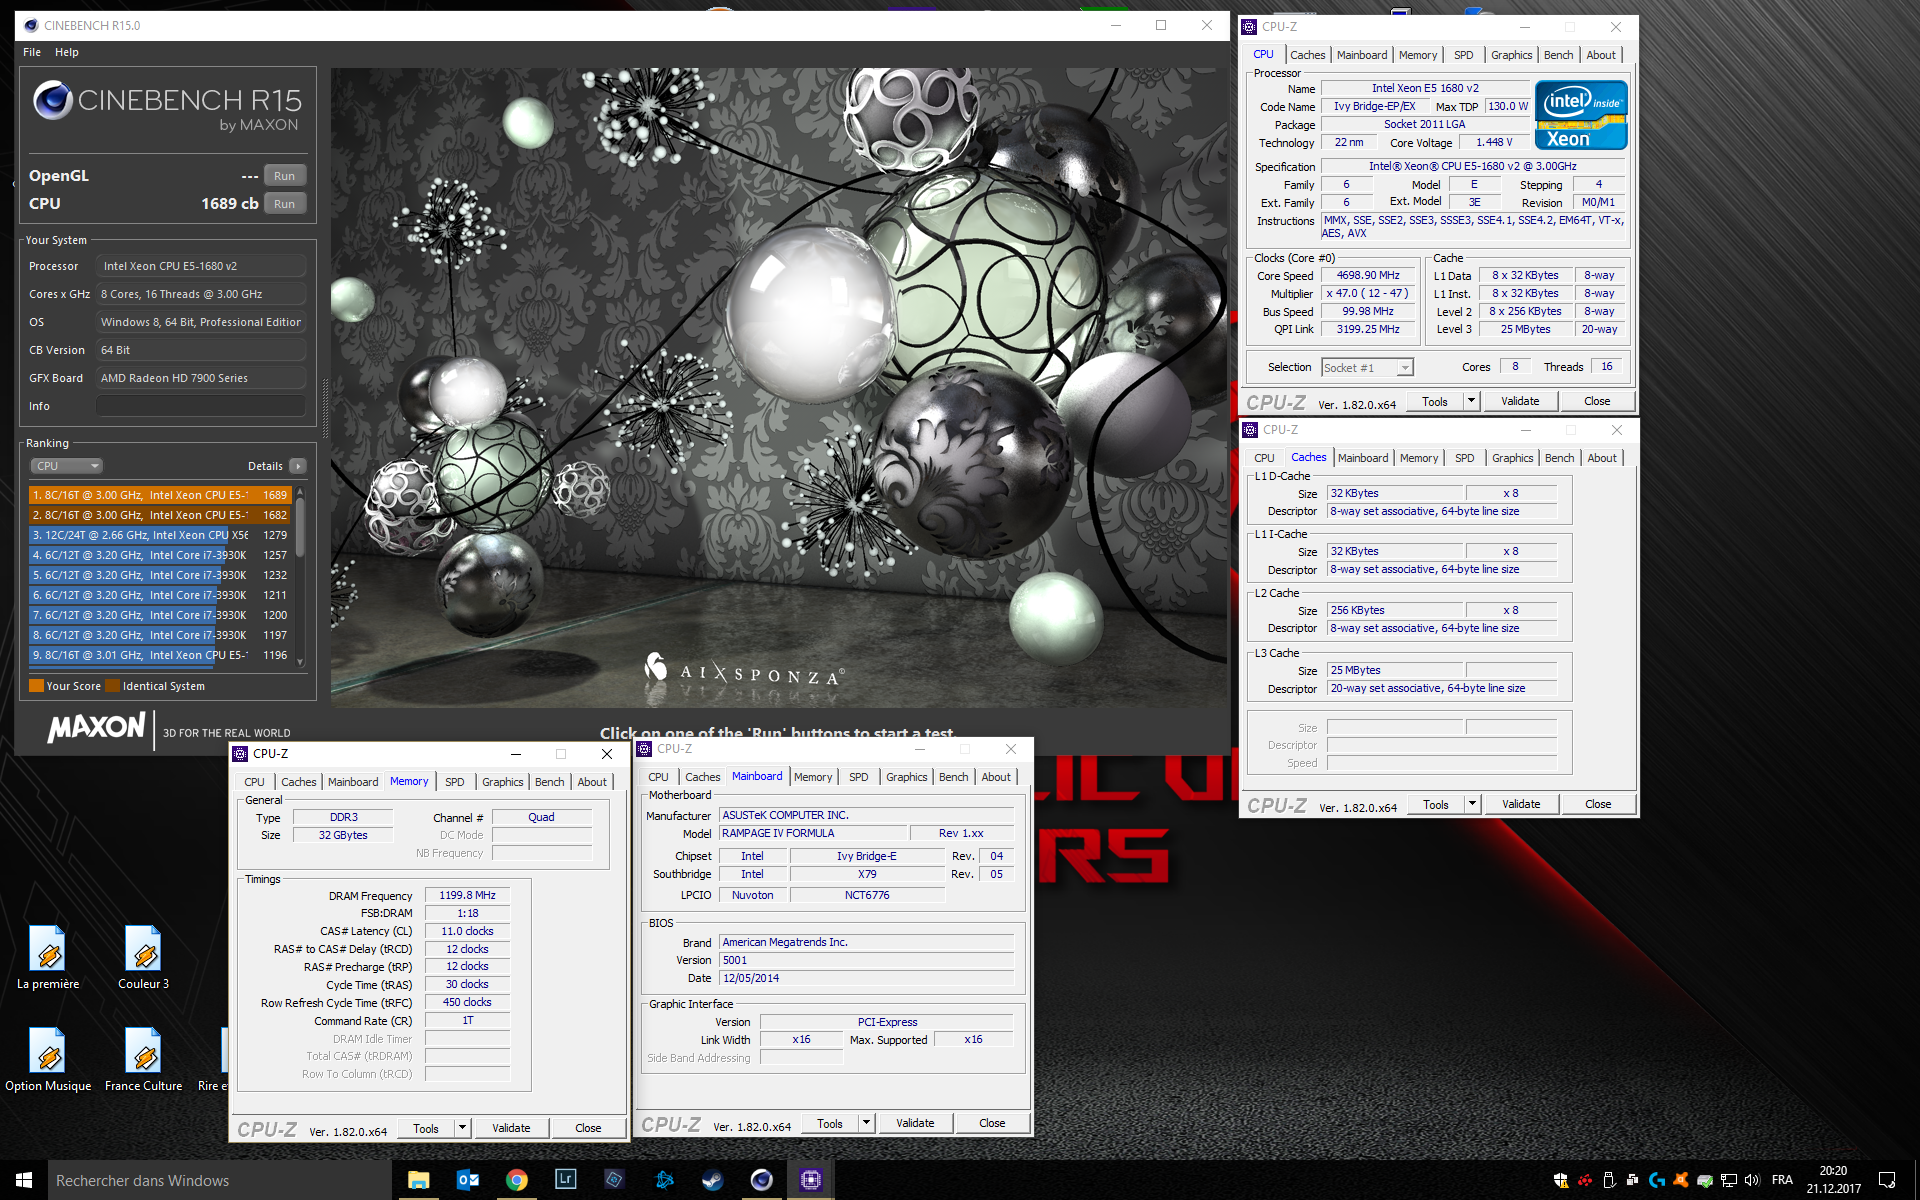Click Tools button in CPU-Z Memory window
This screenshot has width=1920, height=1200.
pos(426,1128)
